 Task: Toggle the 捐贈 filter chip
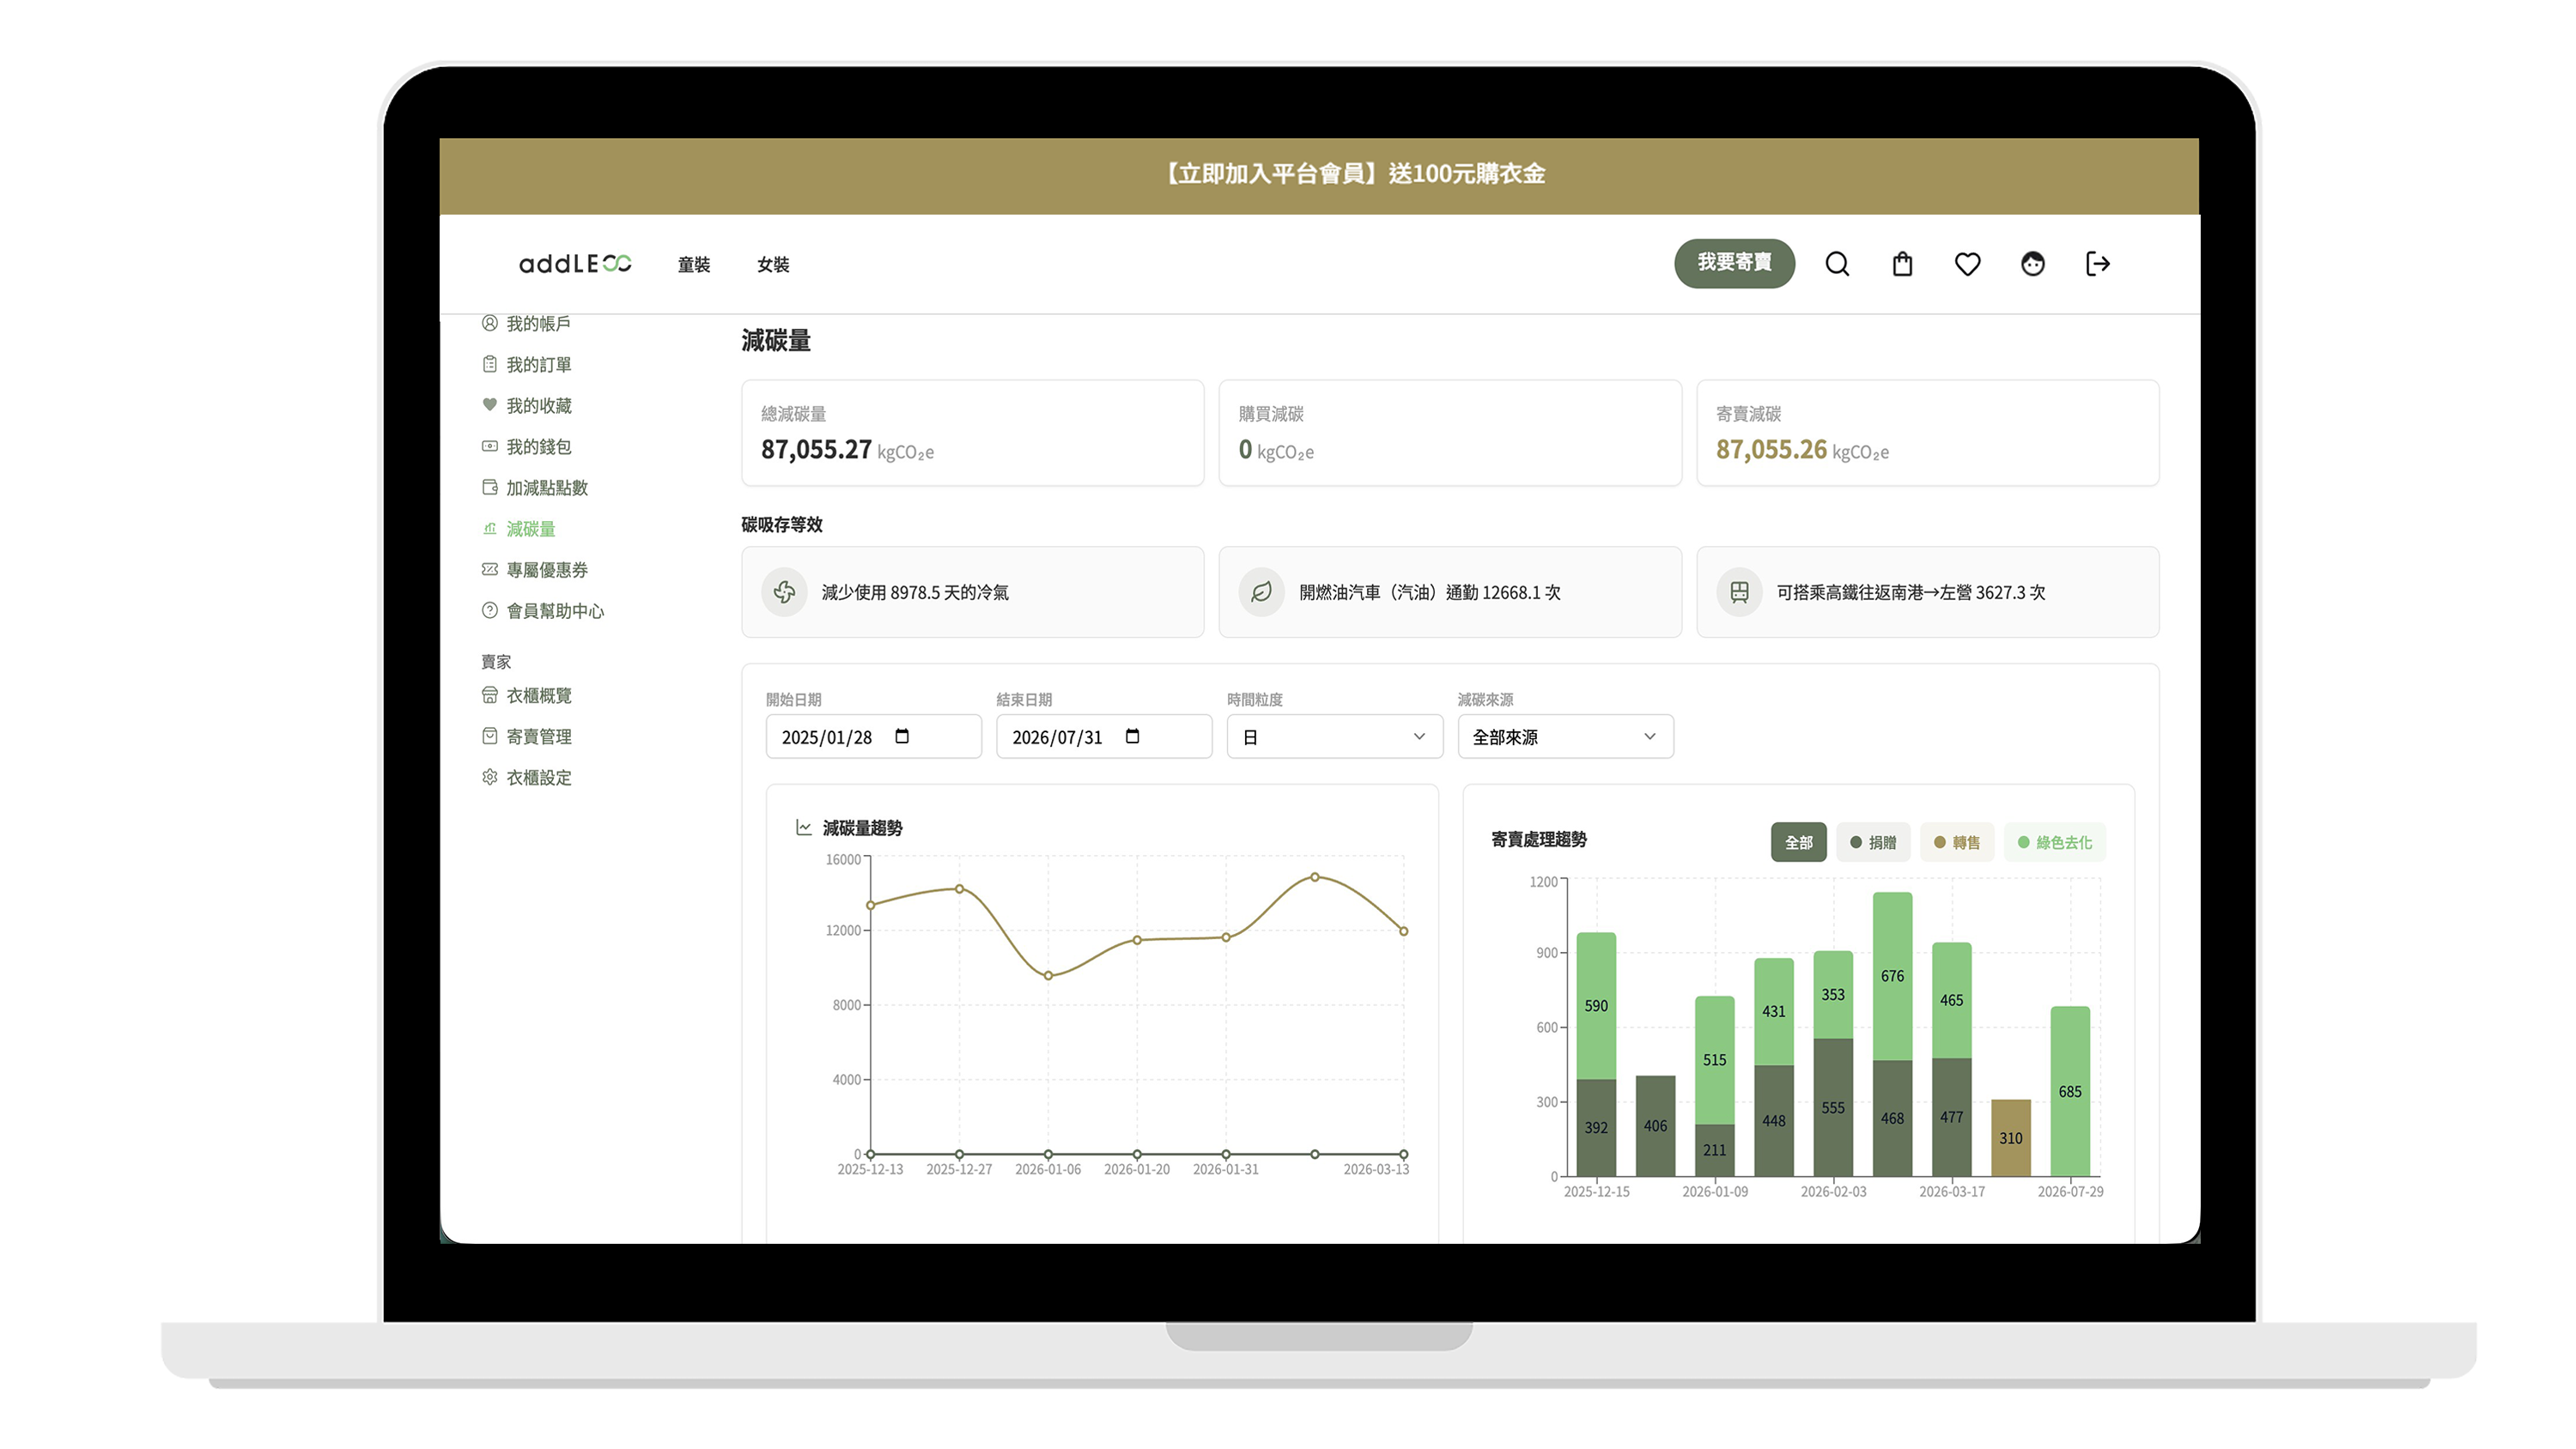[x=1873, y=842]
